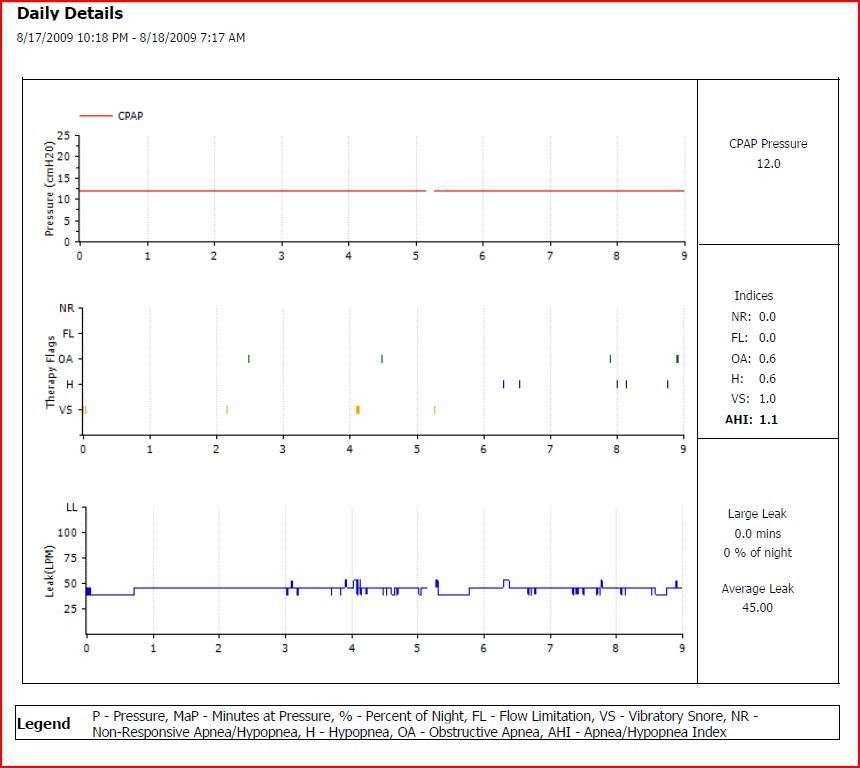The width and height of the screenshot is (860, 768).
Task: Click the Large Leak 0.0 mins reading
Action: [x=757, y=534]
